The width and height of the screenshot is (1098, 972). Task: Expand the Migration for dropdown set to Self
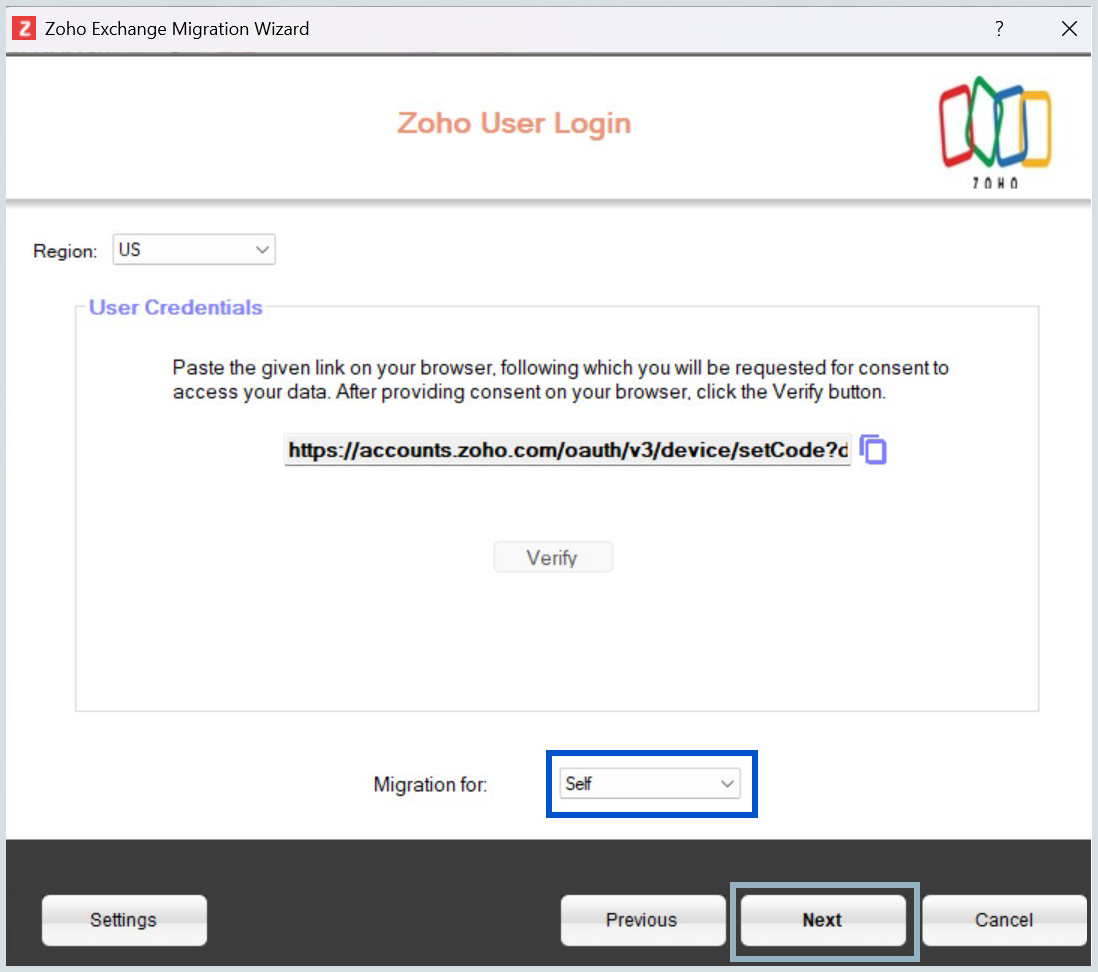[650, 784]
